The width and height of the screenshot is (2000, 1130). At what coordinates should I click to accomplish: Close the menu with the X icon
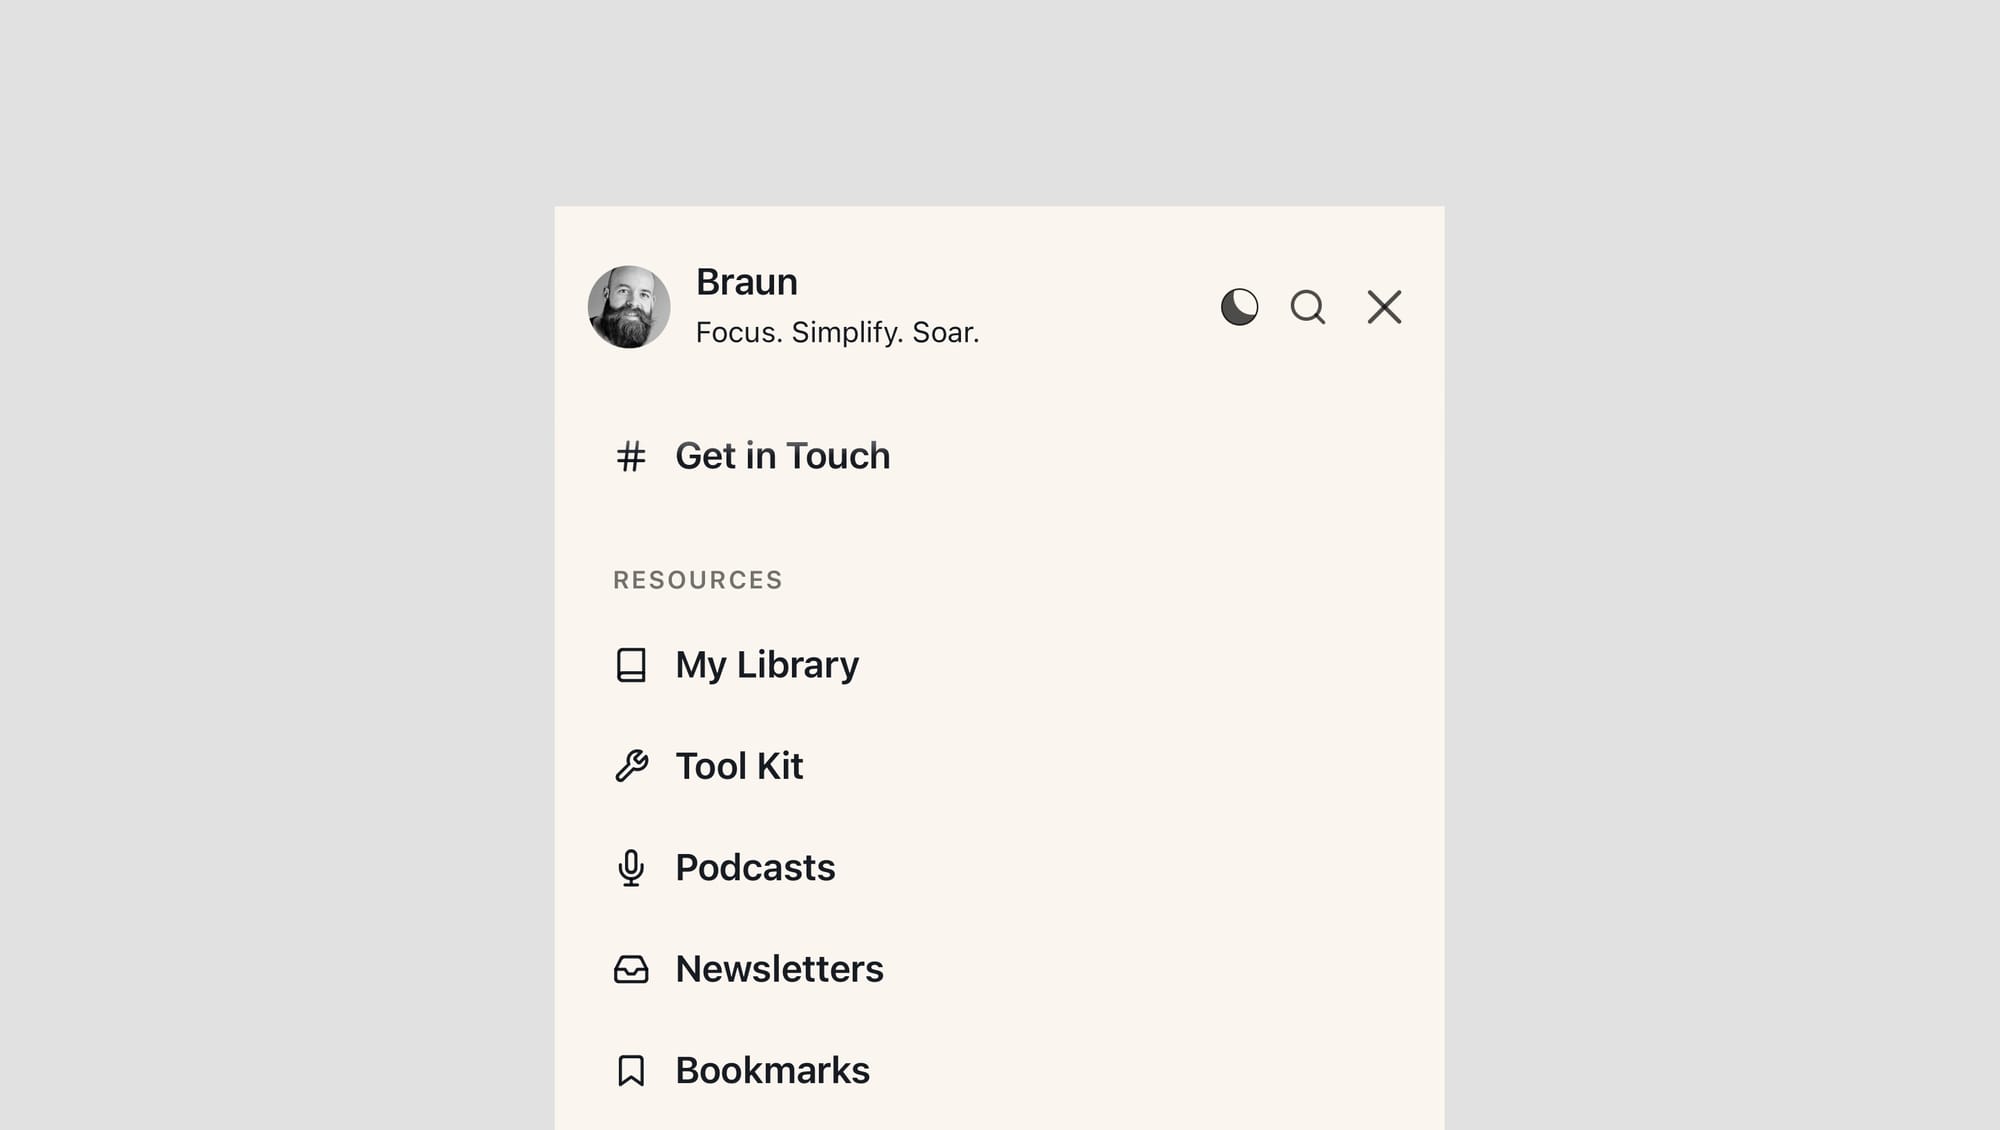tap(1384, 308)
